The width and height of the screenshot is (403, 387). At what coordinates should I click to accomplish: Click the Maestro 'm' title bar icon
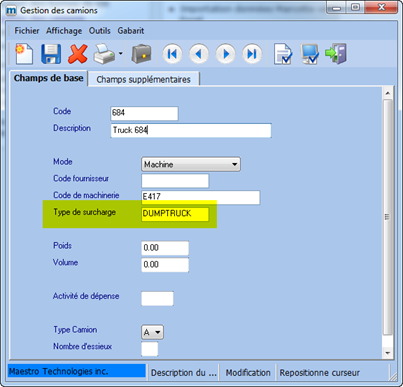(x=11, y=11)
